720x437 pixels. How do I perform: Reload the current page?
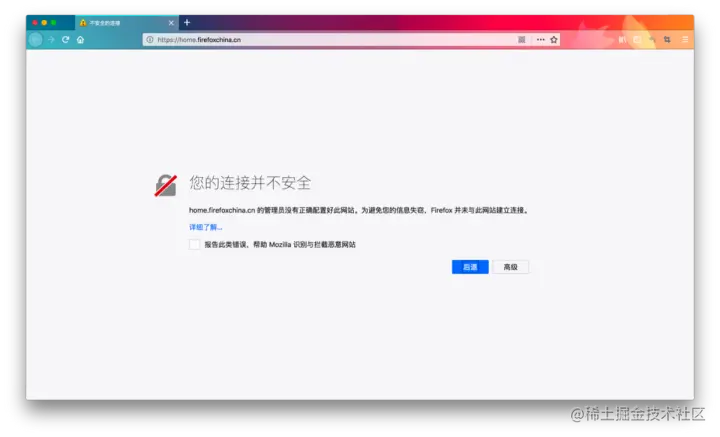tap(66, 40)
